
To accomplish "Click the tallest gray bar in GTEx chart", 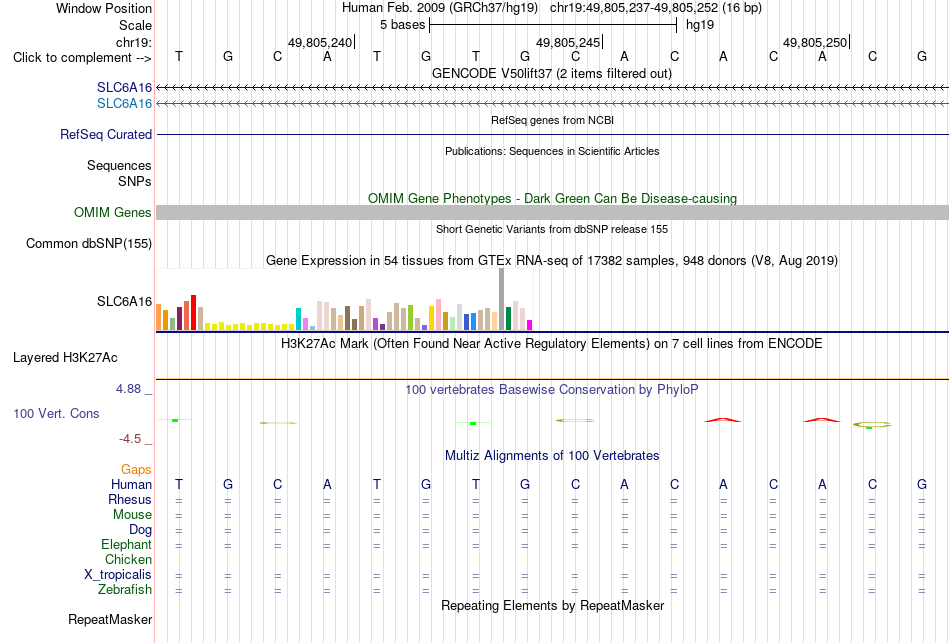I will tap(502, 299).
